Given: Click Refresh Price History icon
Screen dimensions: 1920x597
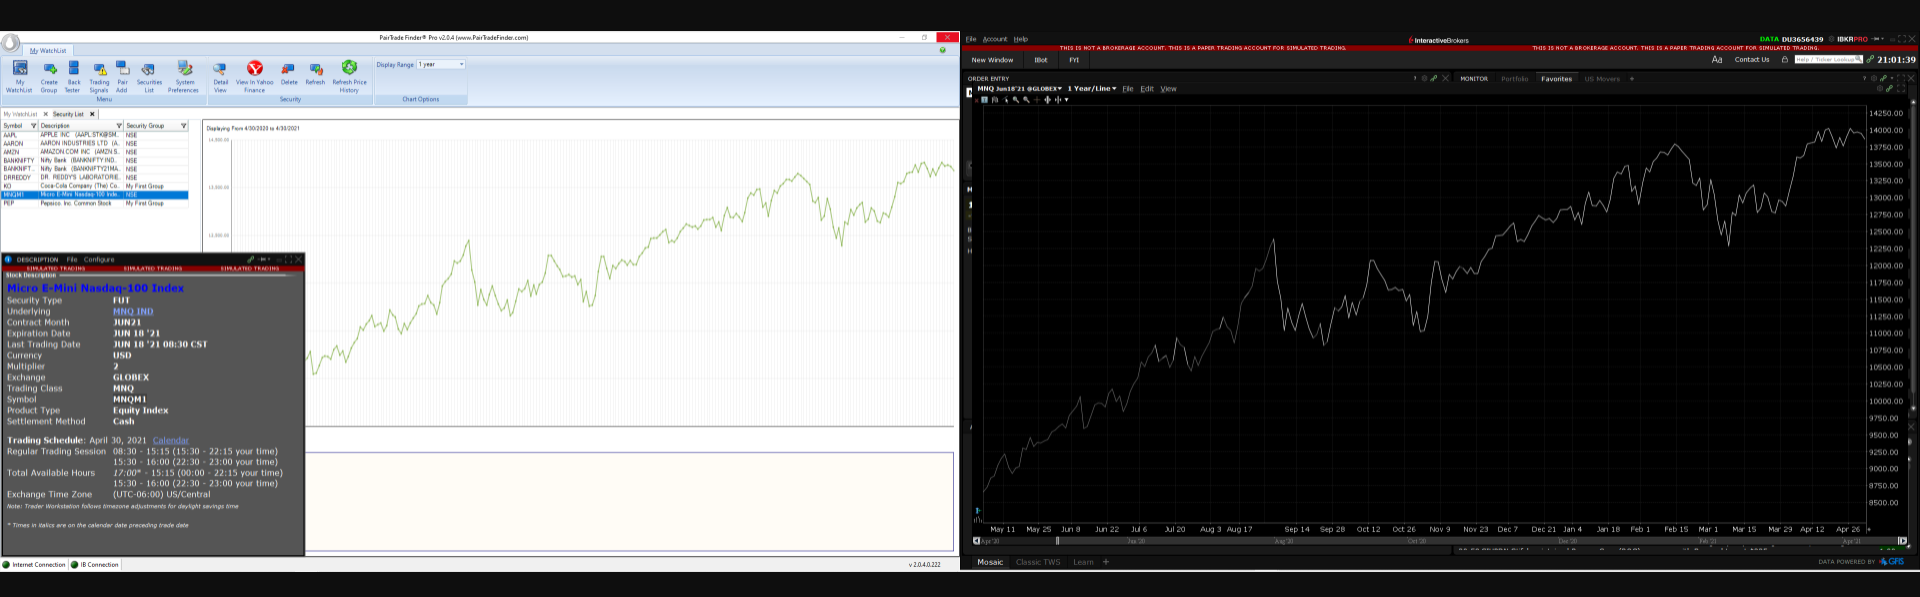Looking at the screenshot, I should click(349, 76).
